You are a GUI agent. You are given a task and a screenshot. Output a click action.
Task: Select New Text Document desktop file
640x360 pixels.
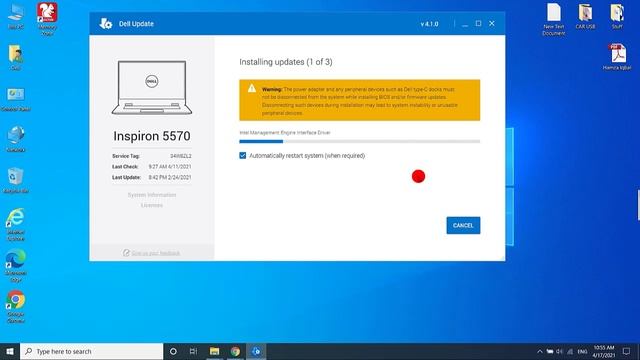click(554, 19)
